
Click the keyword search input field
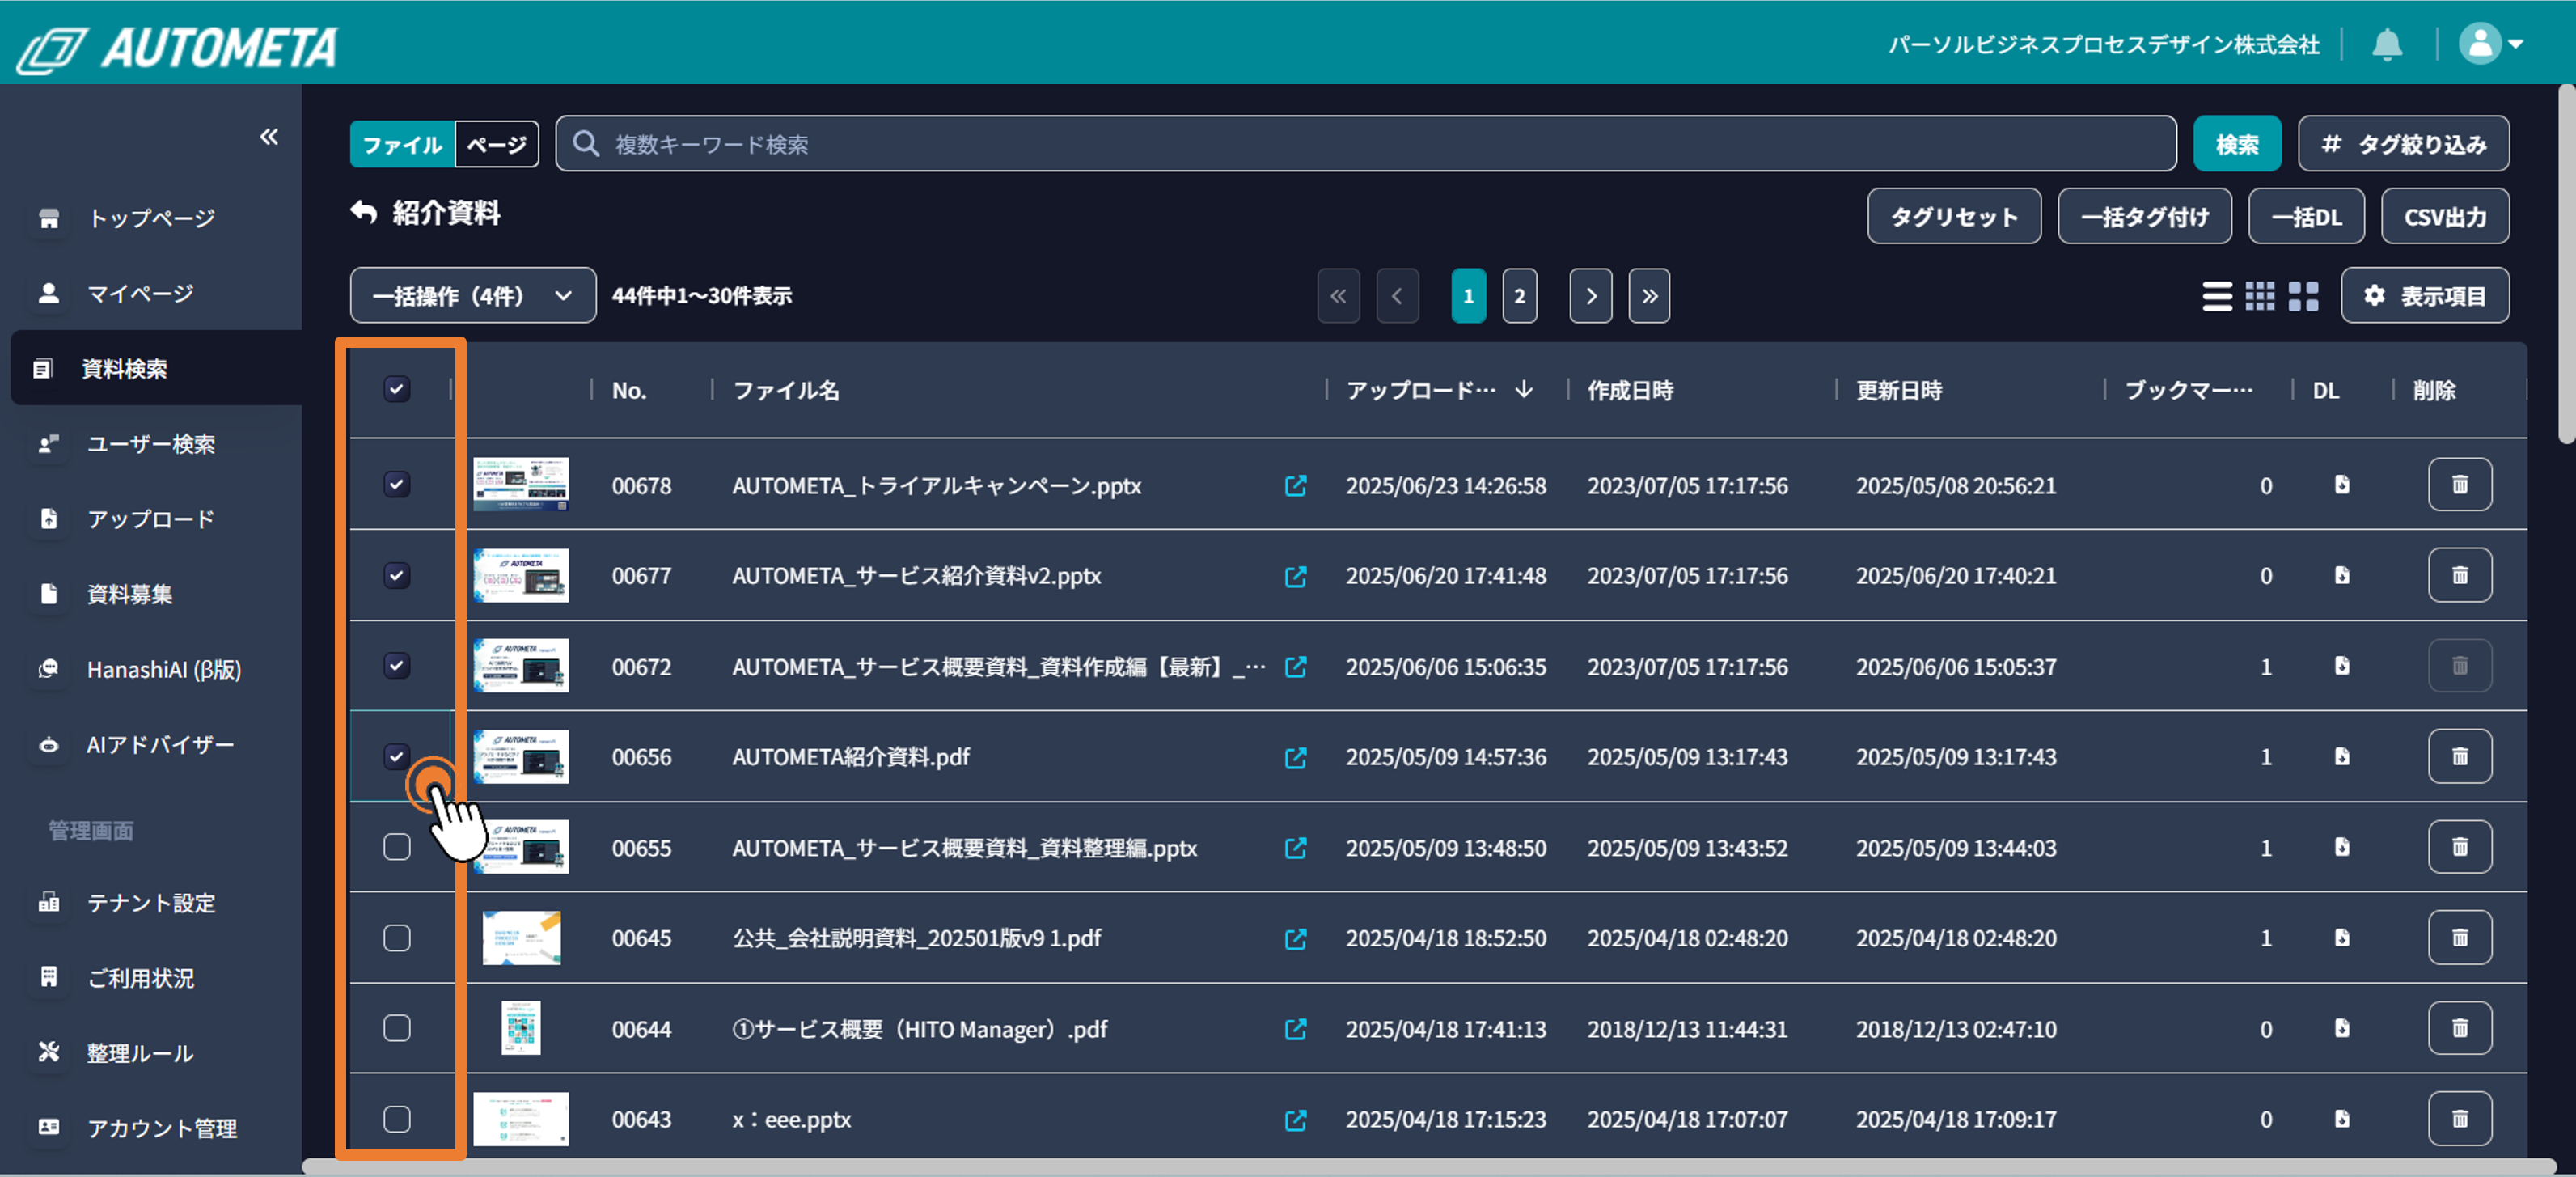point(1365,144)
